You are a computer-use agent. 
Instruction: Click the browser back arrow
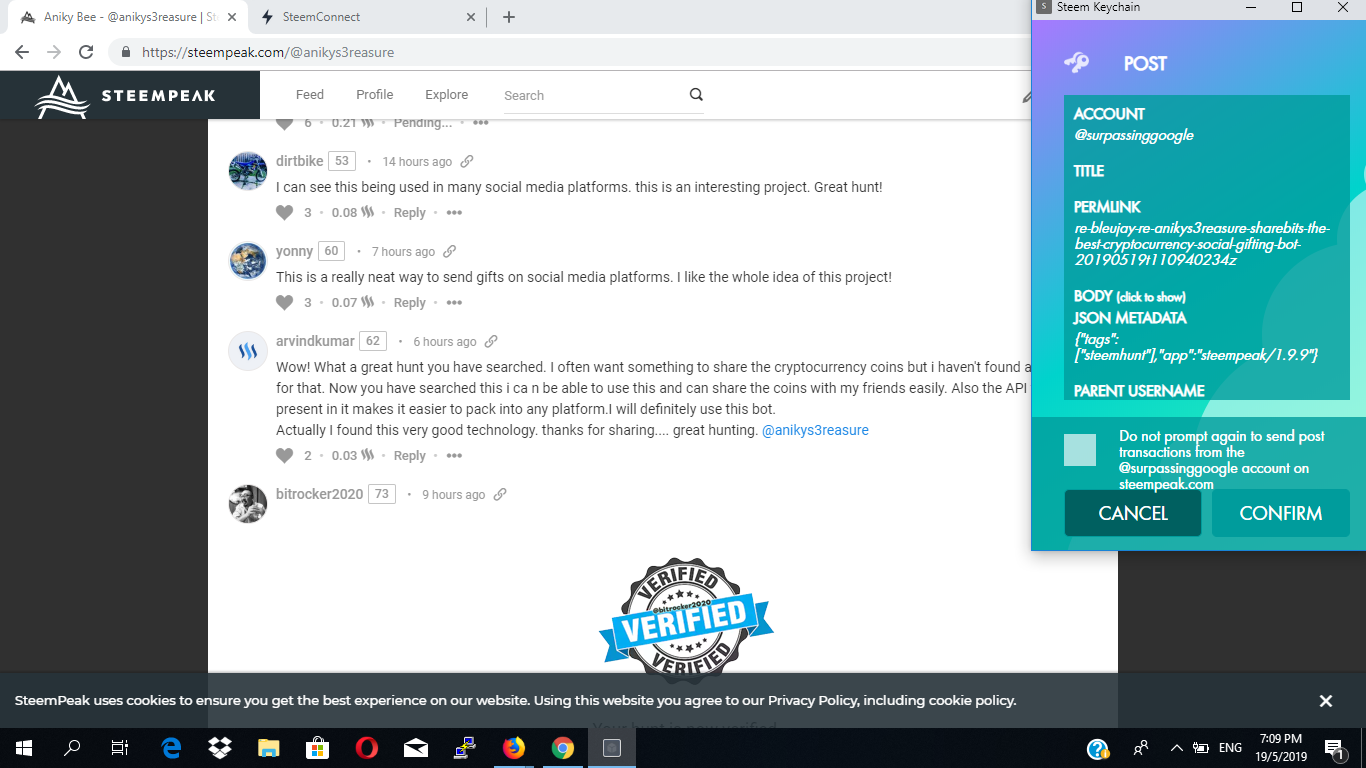point(22,52)
